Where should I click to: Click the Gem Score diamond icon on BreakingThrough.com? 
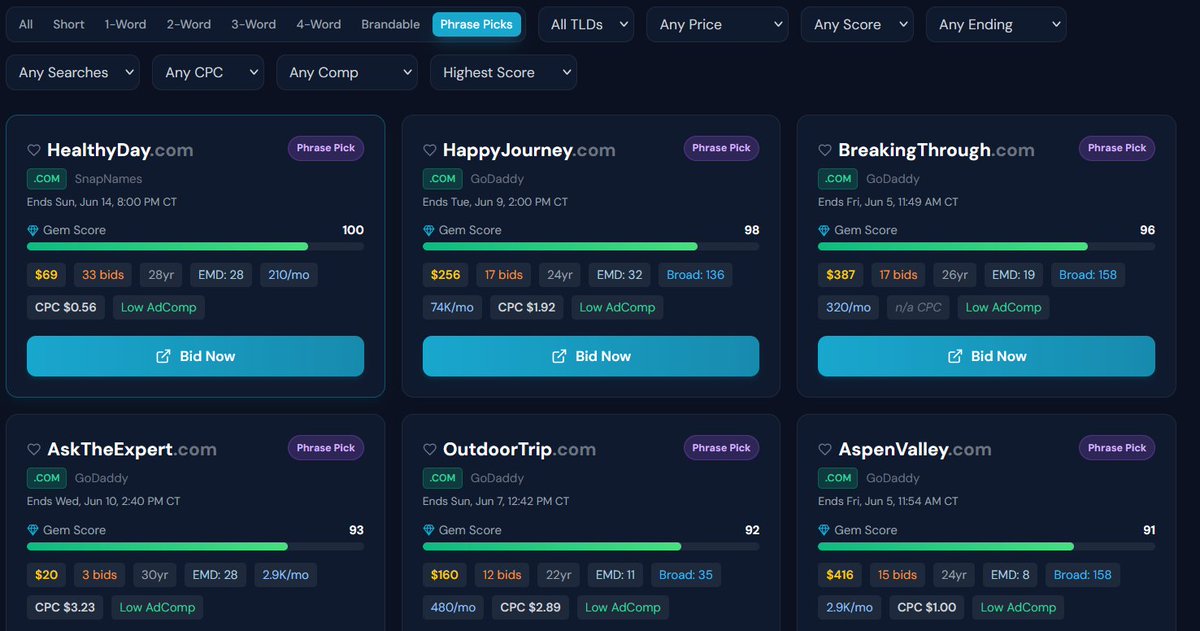(x=825, y=230)
